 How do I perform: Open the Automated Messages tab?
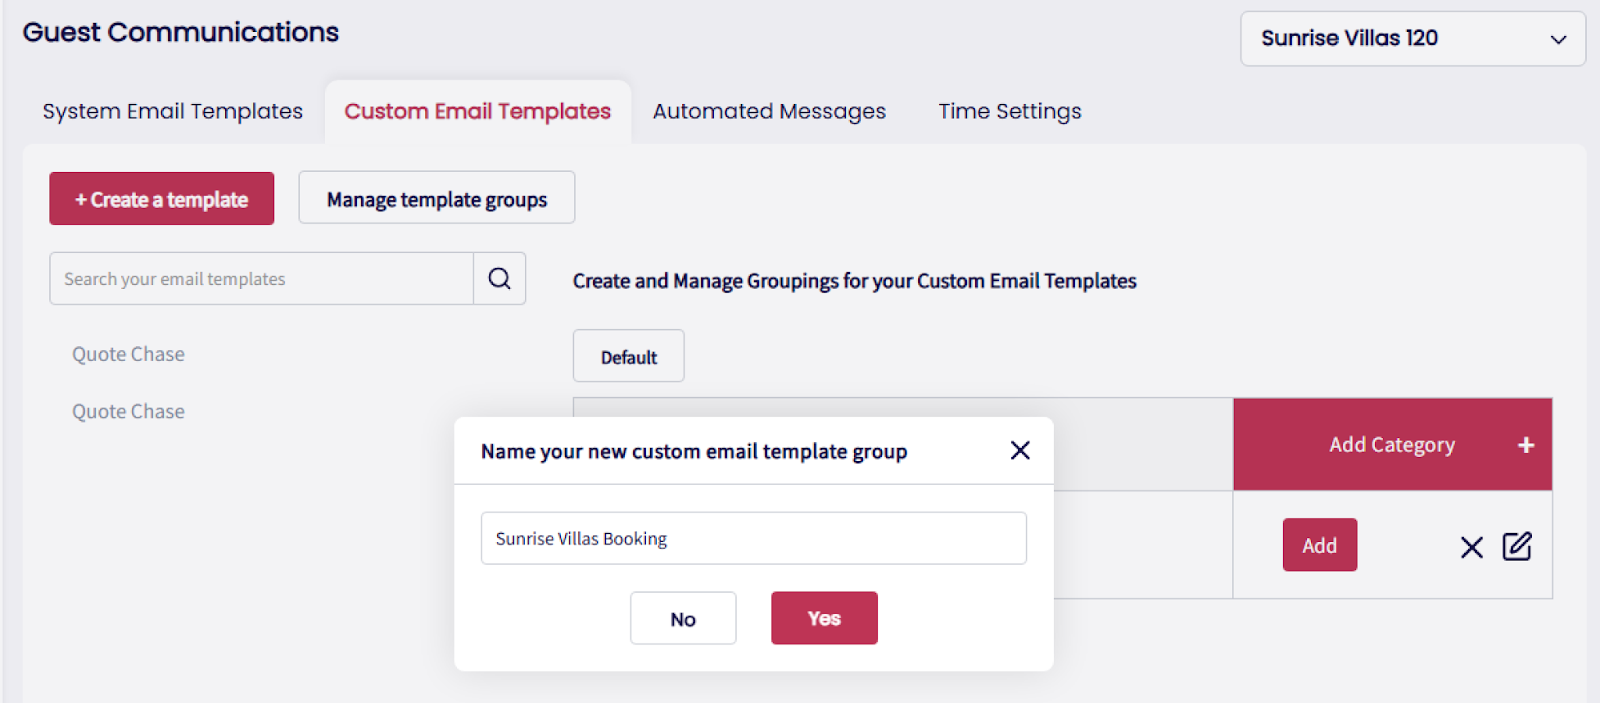coord(769,111)
